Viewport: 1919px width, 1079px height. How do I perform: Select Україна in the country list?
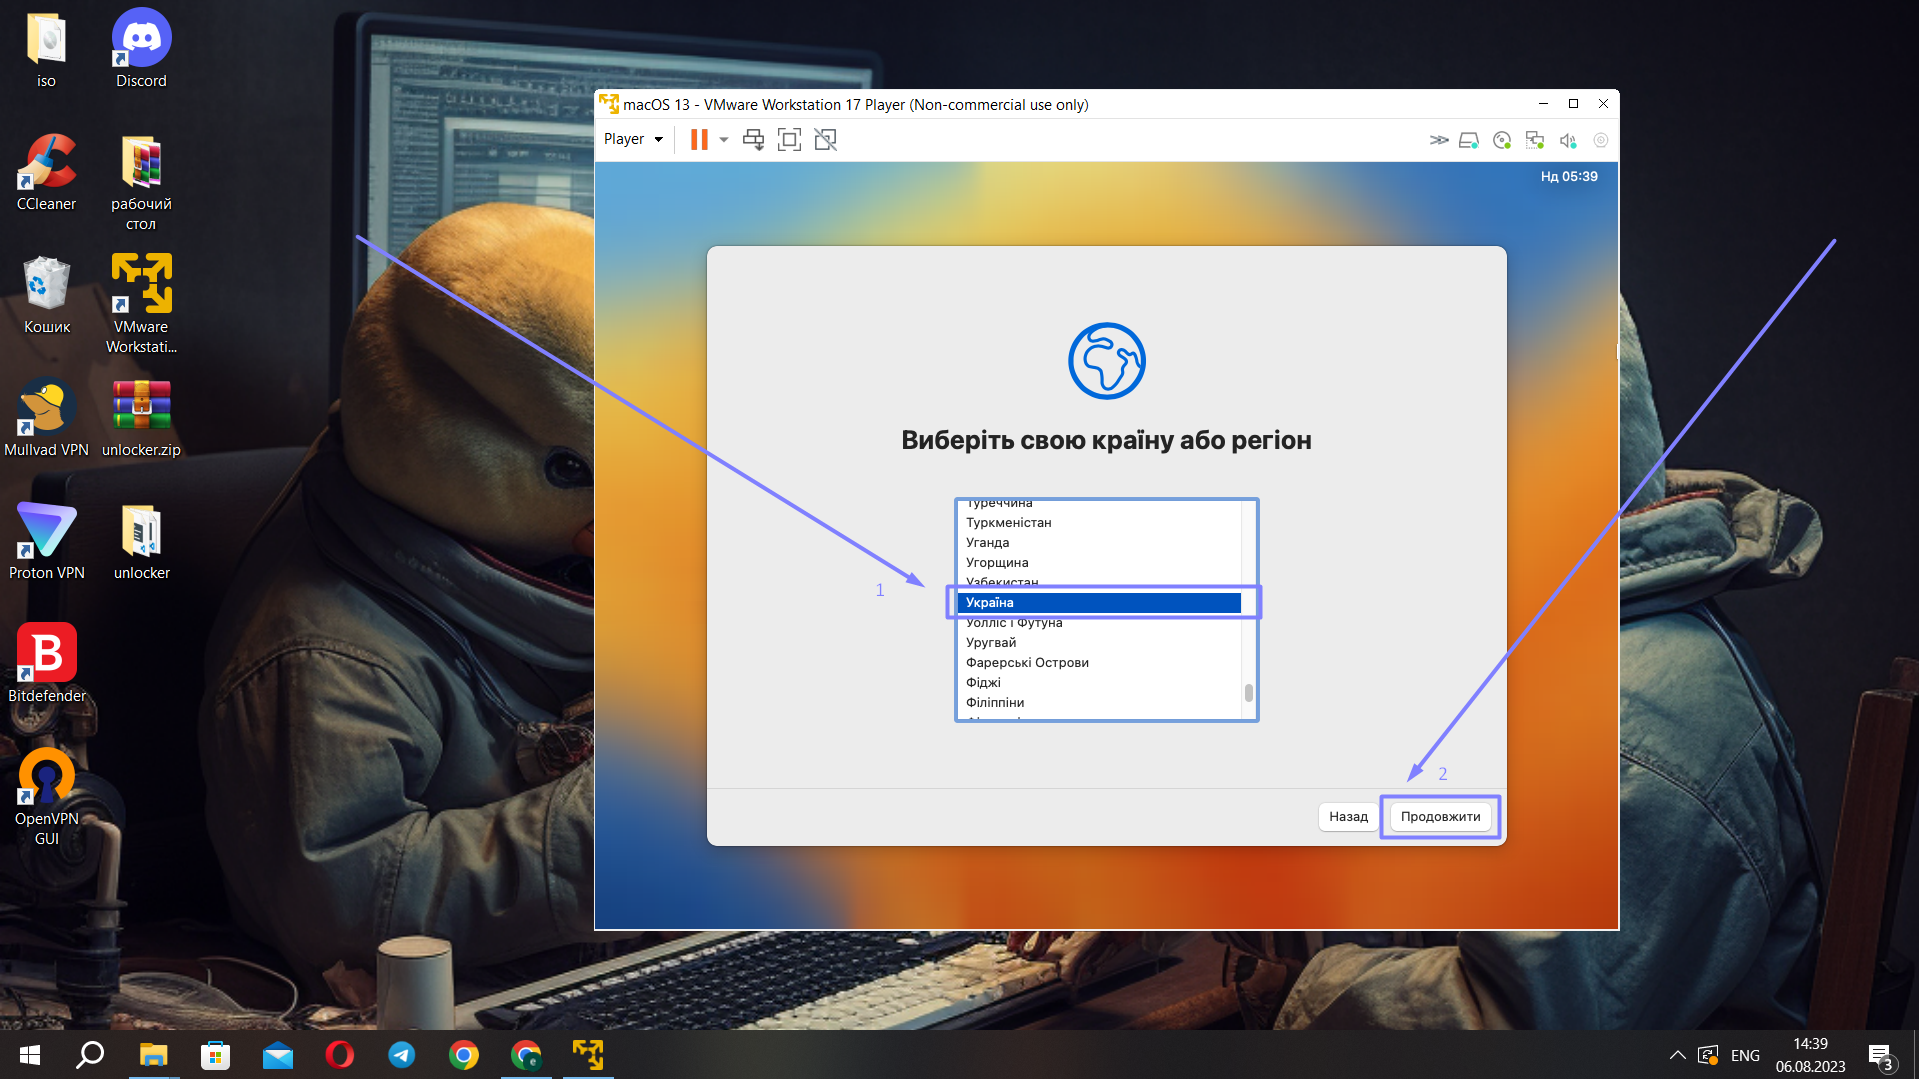click(1098, 602)
